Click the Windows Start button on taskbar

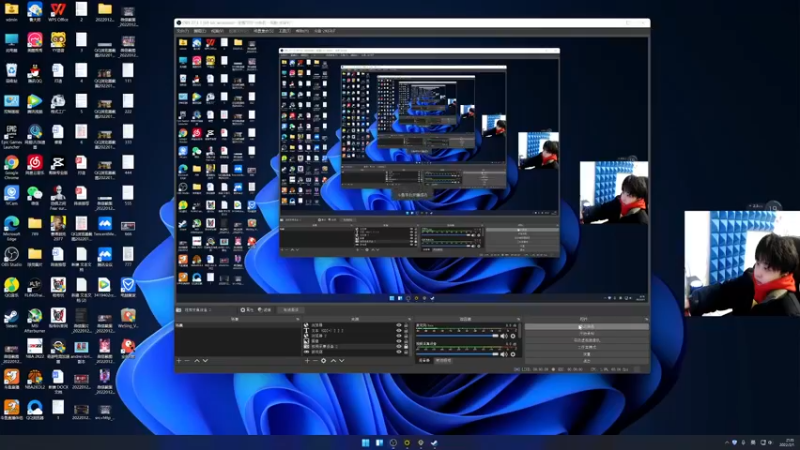365,442
